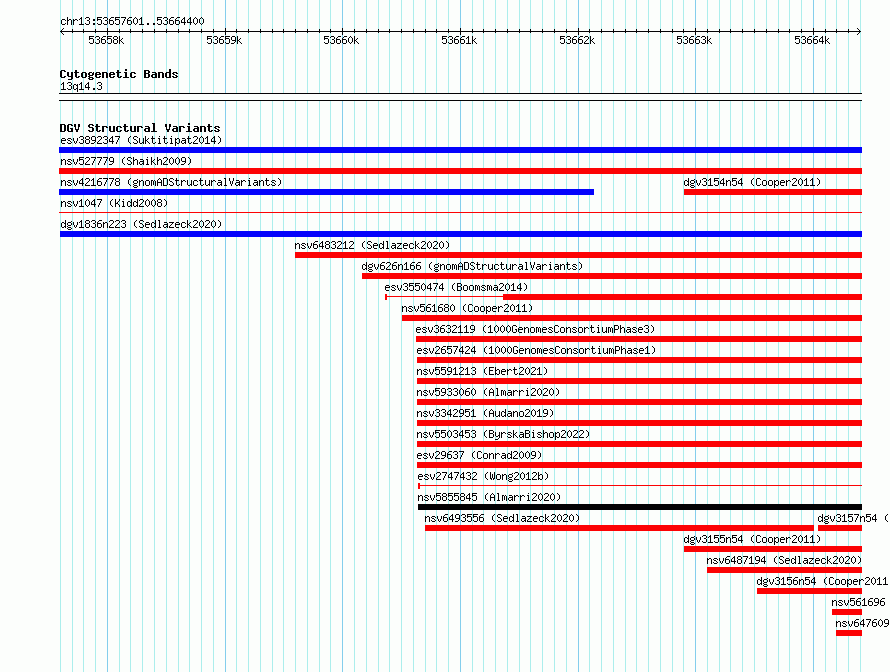Click the red esv29637 variant bar
Screen dimensions: 890x672
tap(639, 465)
